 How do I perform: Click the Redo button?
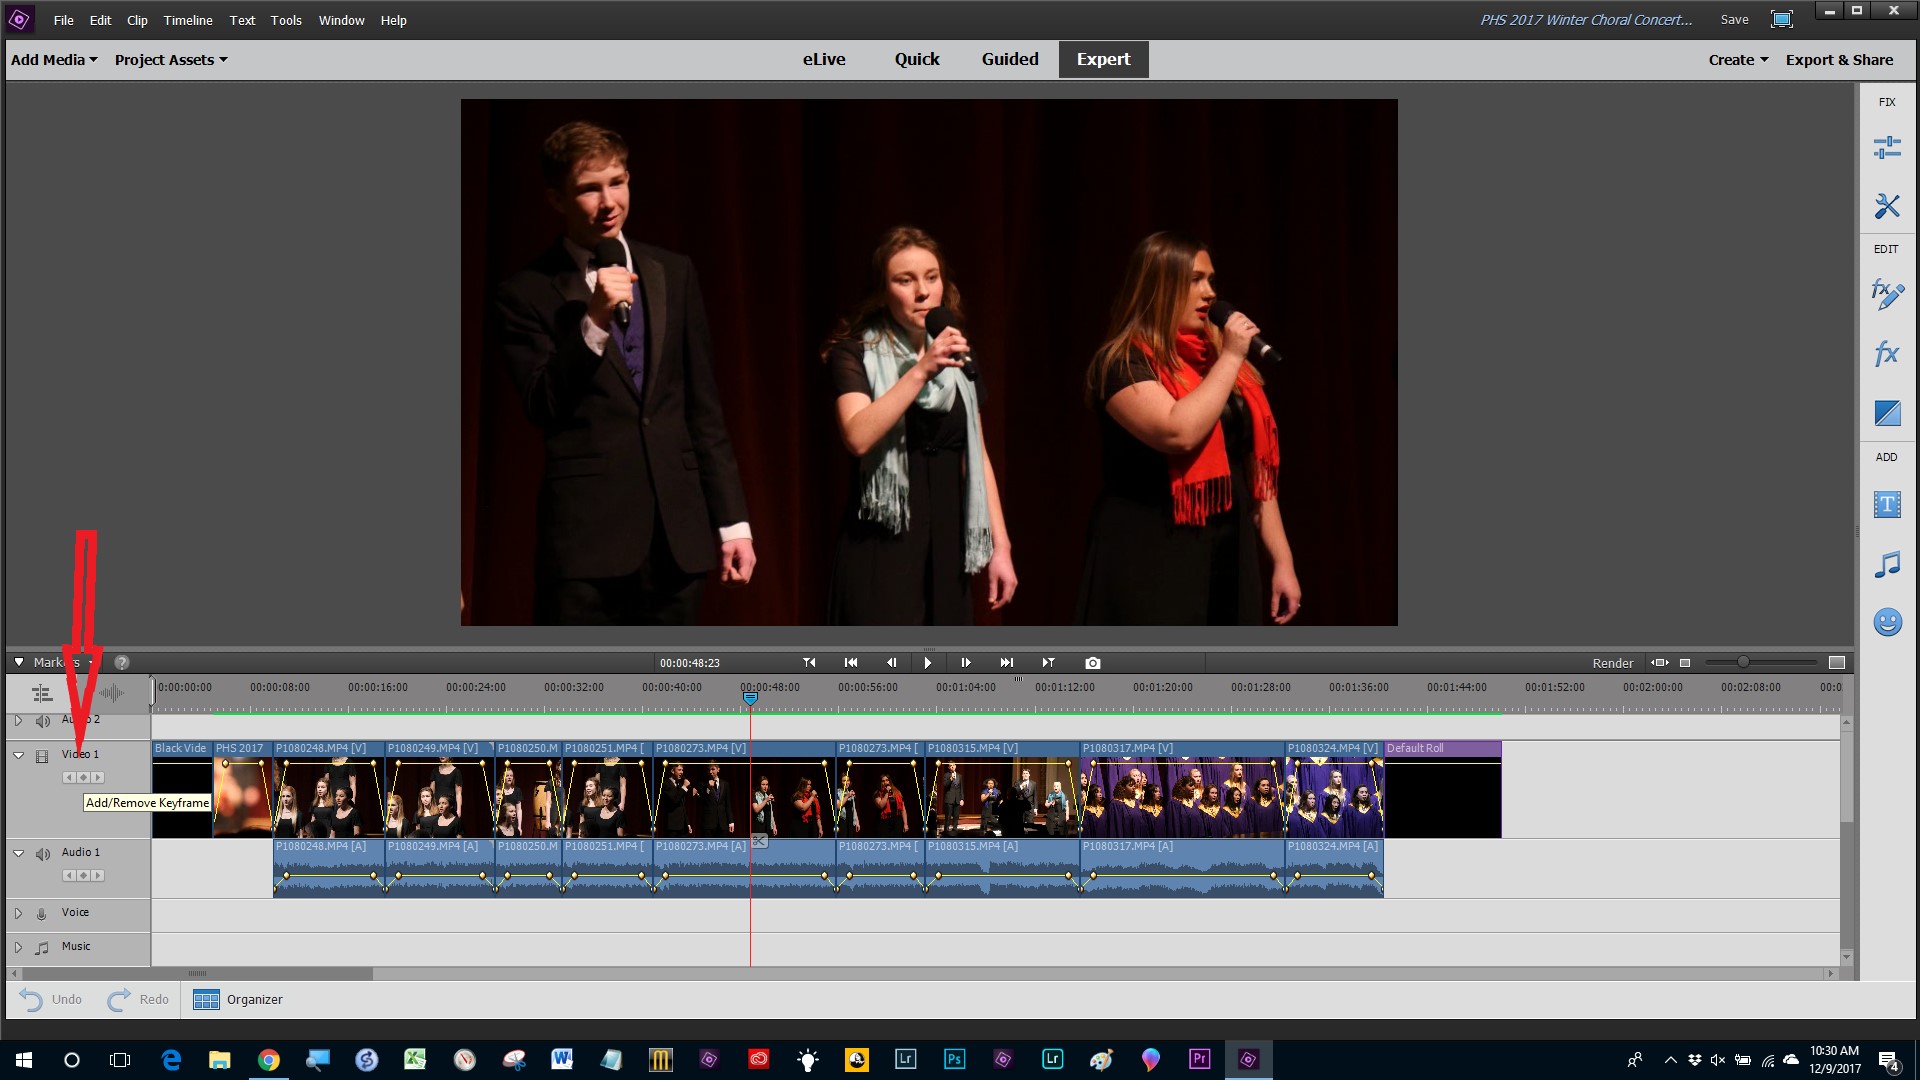coord(138,999)
